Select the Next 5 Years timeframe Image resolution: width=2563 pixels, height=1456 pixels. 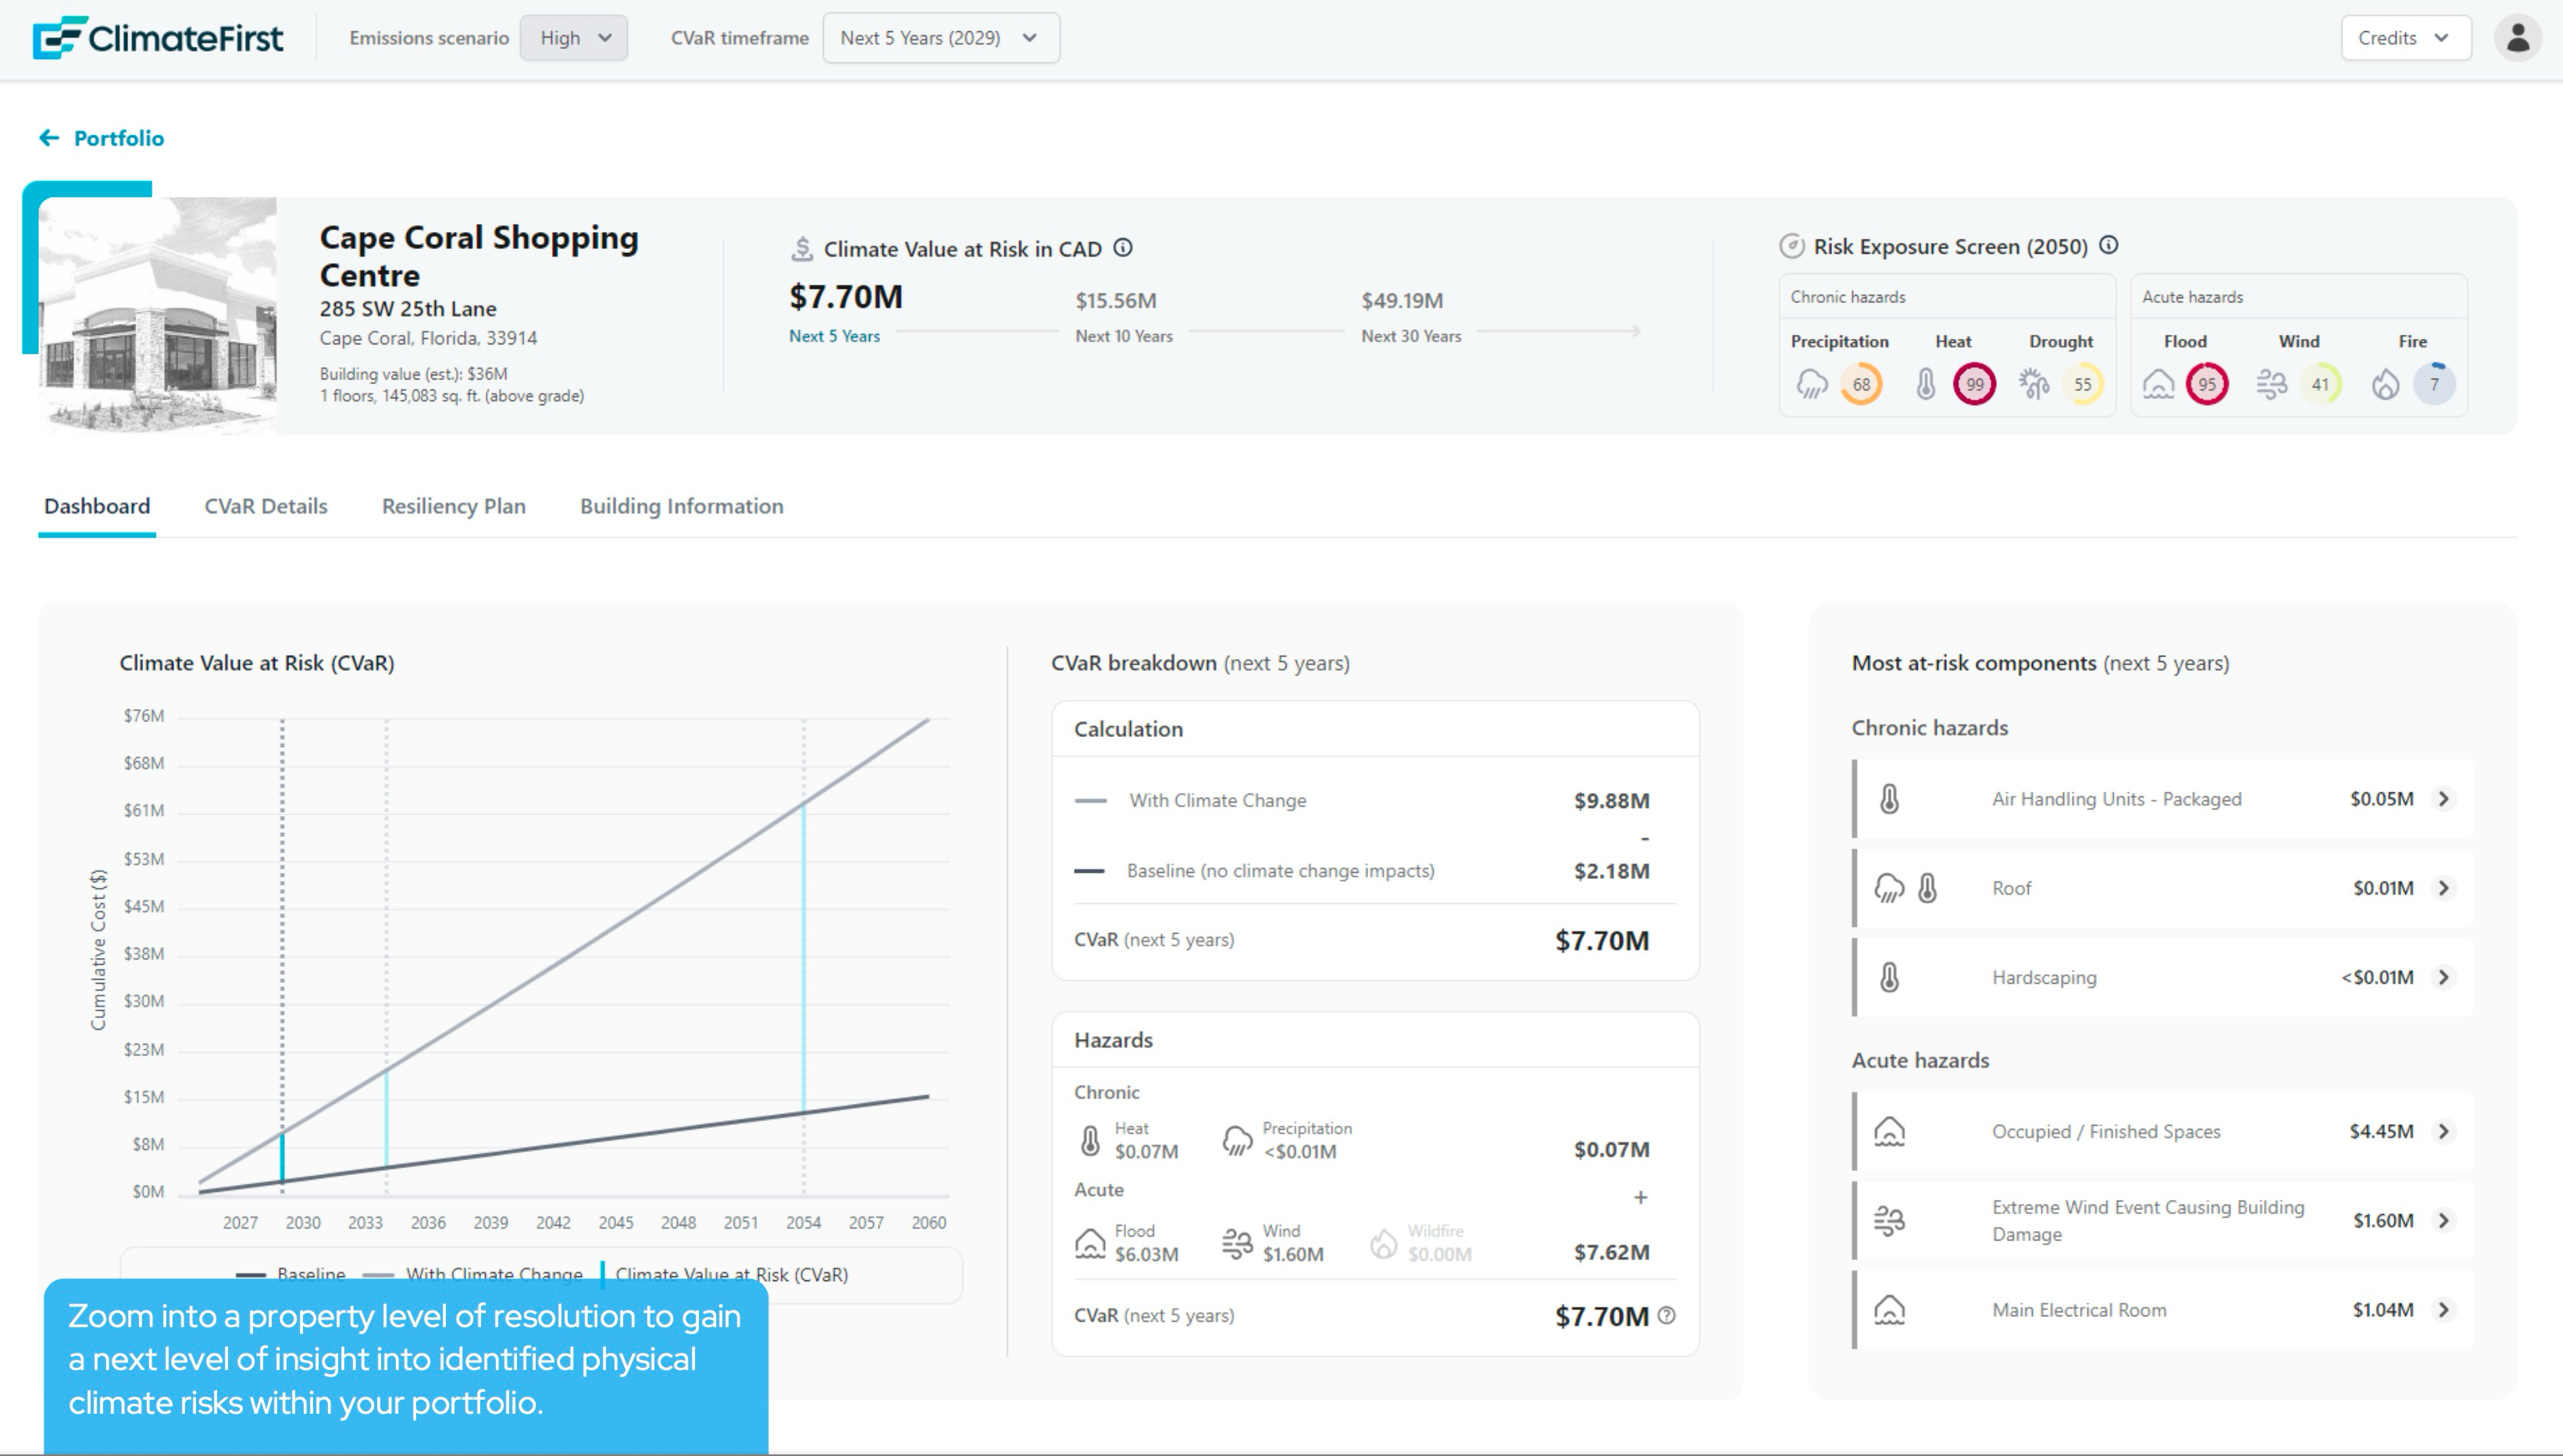[x=834, y=336]
